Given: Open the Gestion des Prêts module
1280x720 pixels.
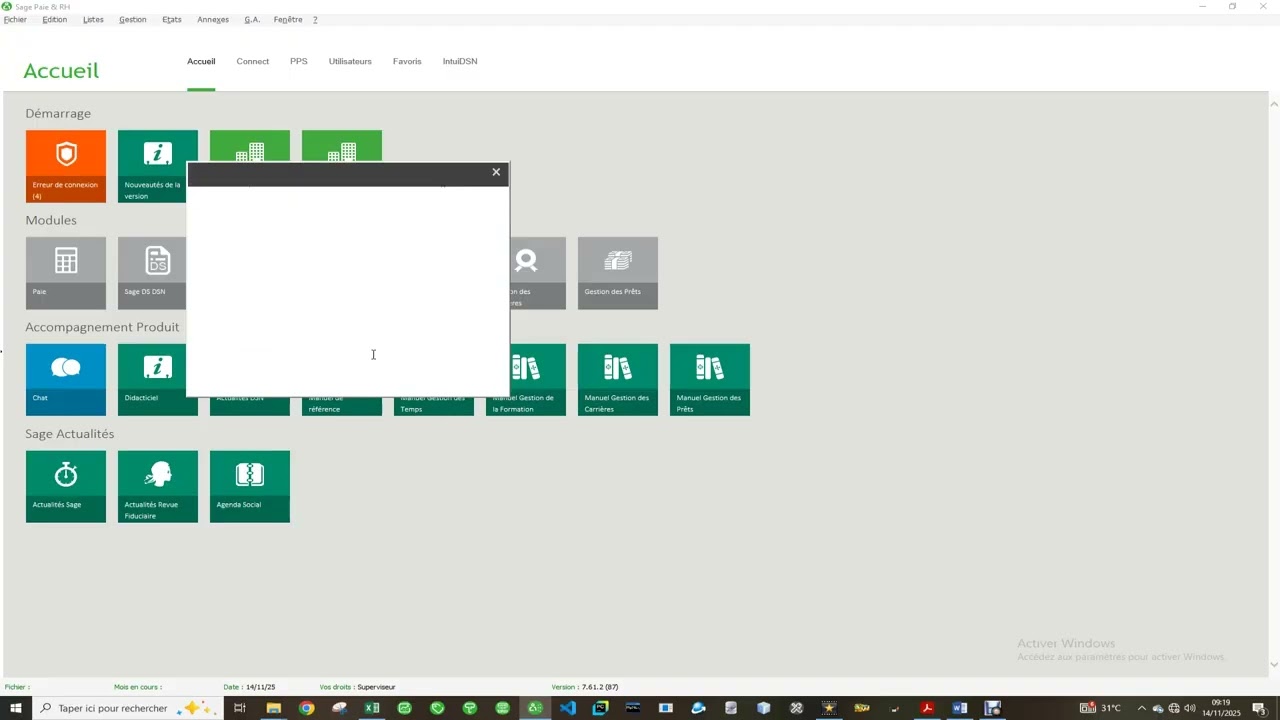Looking at the screenshot, I should coord(618,273).
